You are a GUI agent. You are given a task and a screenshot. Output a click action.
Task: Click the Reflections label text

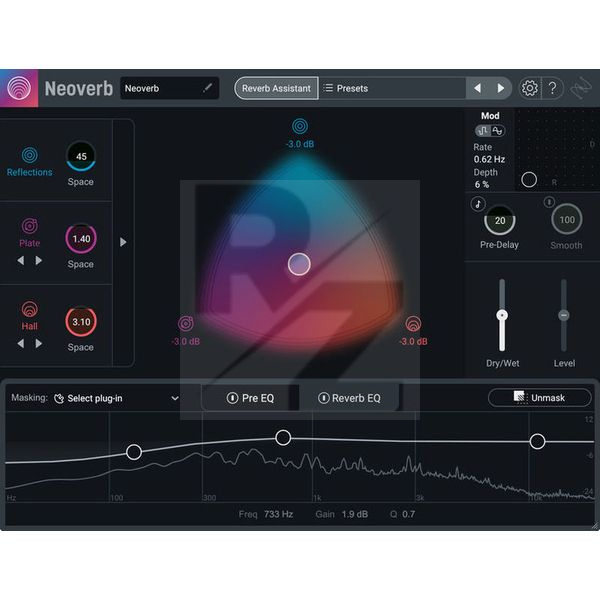click(29, 172)
